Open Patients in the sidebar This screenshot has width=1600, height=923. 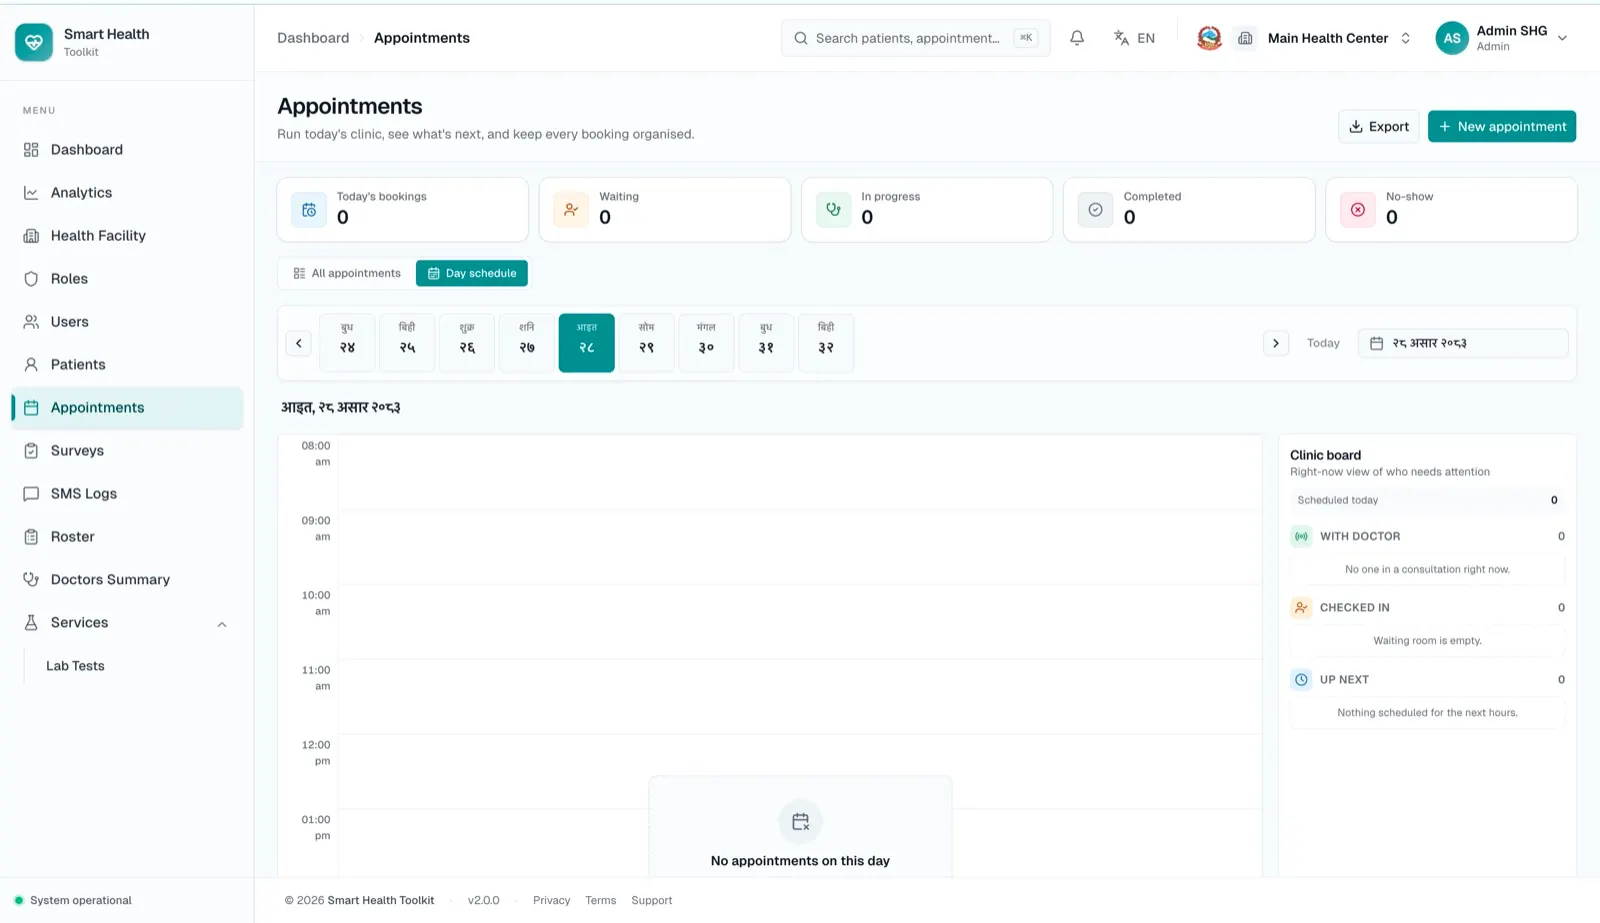127,365
